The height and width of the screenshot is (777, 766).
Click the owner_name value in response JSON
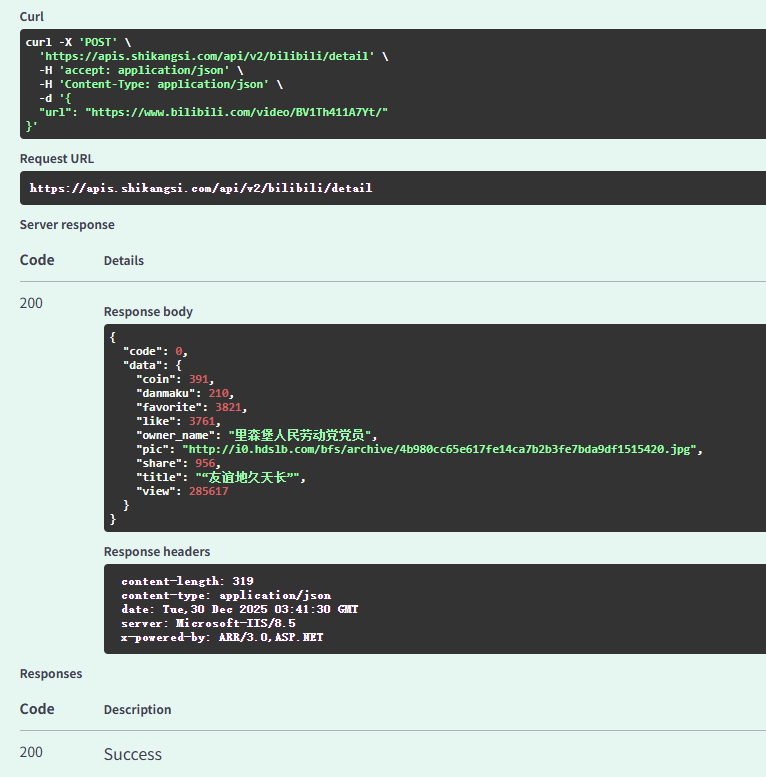point(302,435)
